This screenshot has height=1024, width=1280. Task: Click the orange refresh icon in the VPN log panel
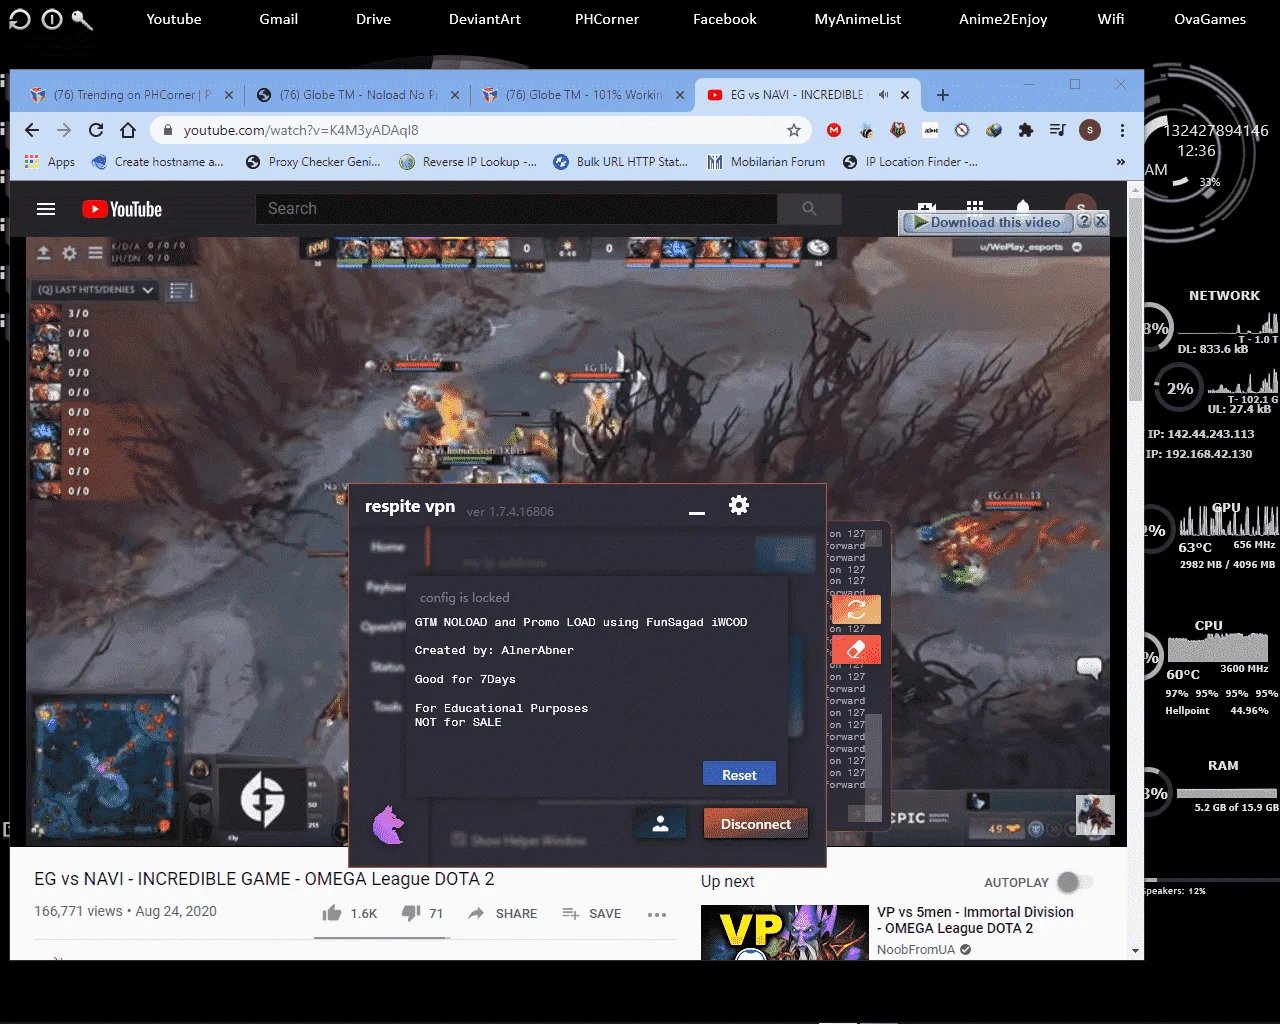[x=856, y=609]
